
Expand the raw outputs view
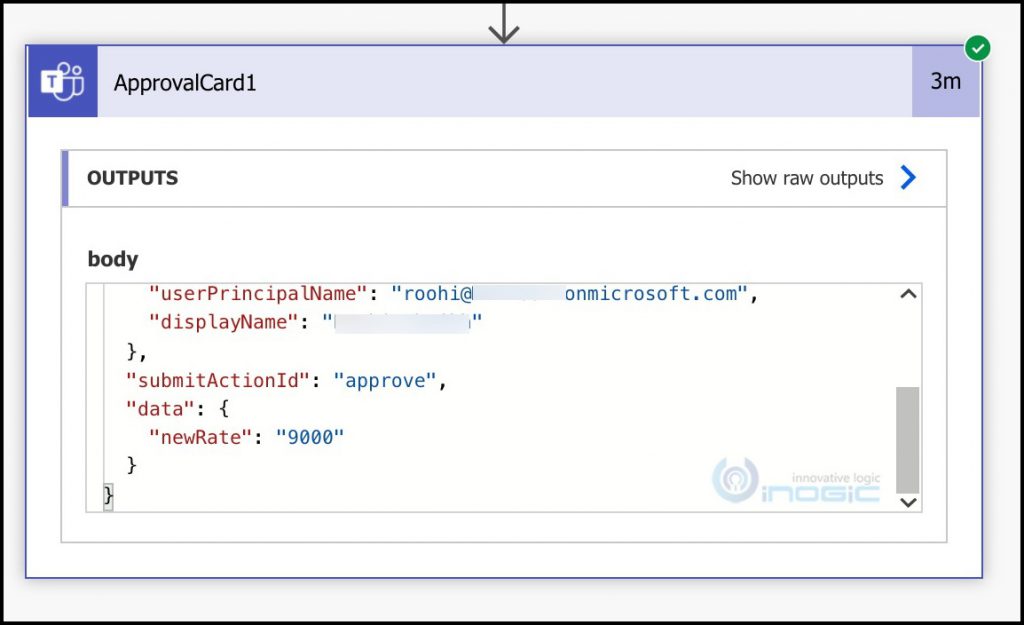tap(806, 178)
